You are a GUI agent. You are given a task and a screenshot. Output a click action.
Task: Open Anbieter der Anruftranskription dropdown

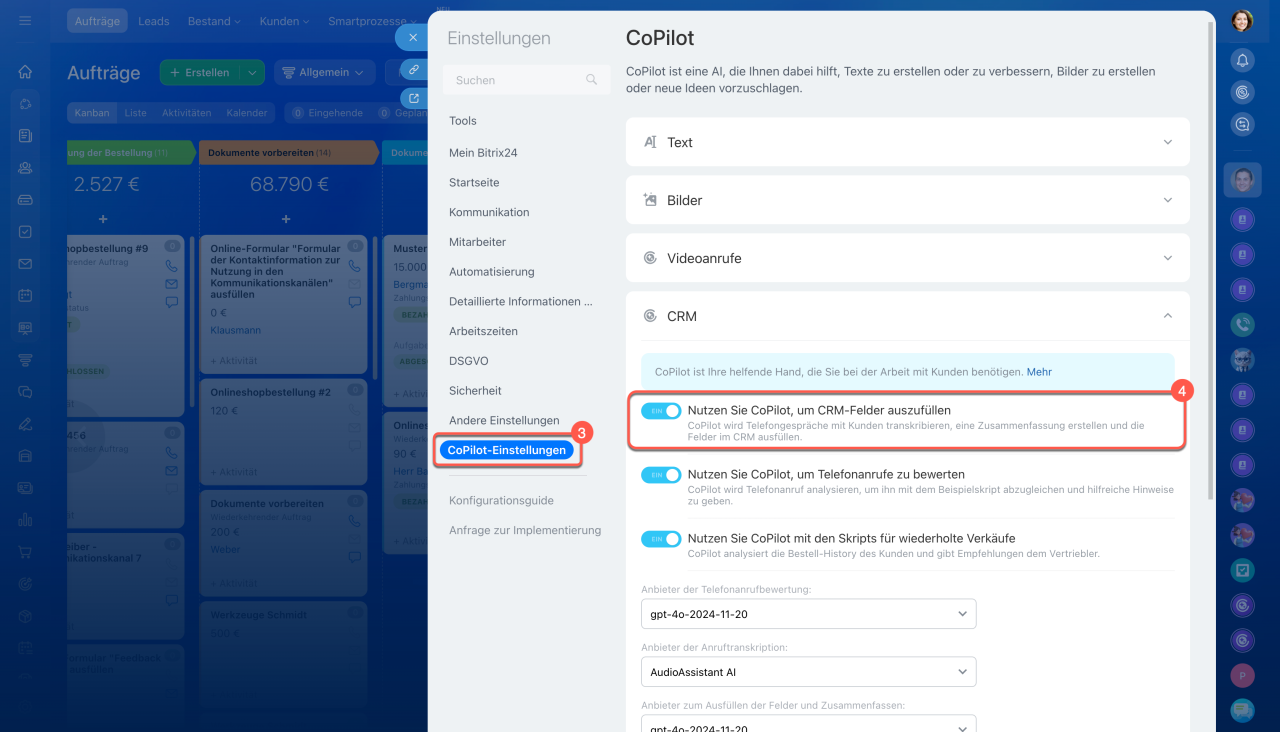(x=808, y=672)
